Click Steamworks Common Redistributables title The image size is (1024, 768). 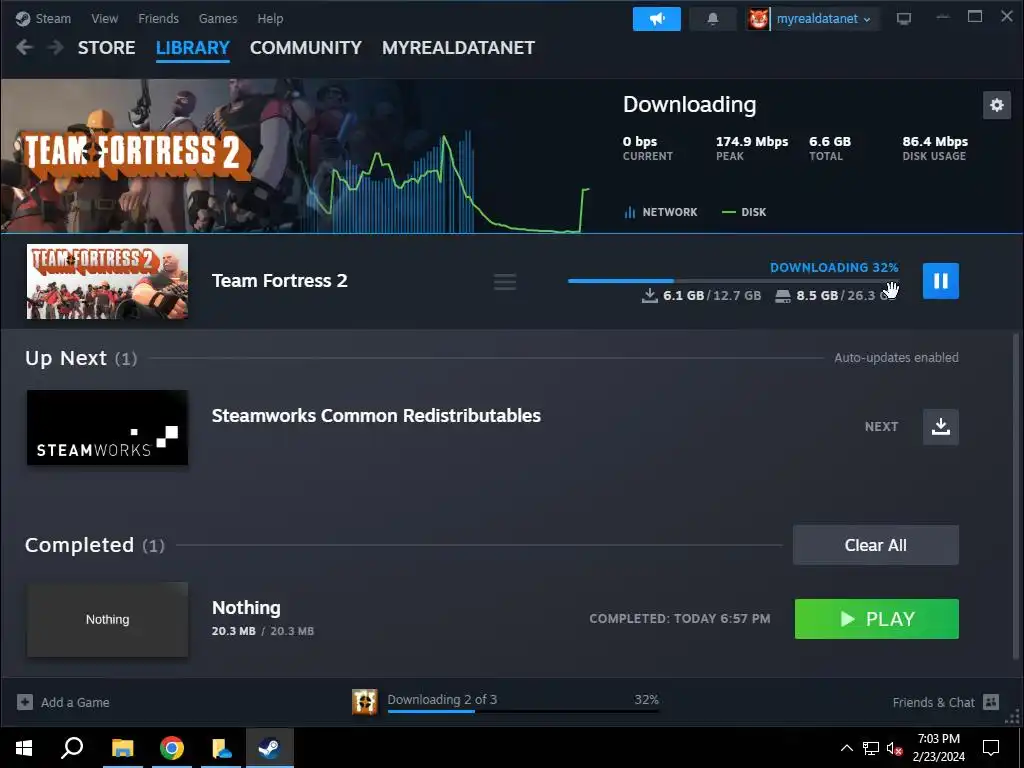pyautogui.click(x=376, y=416)
